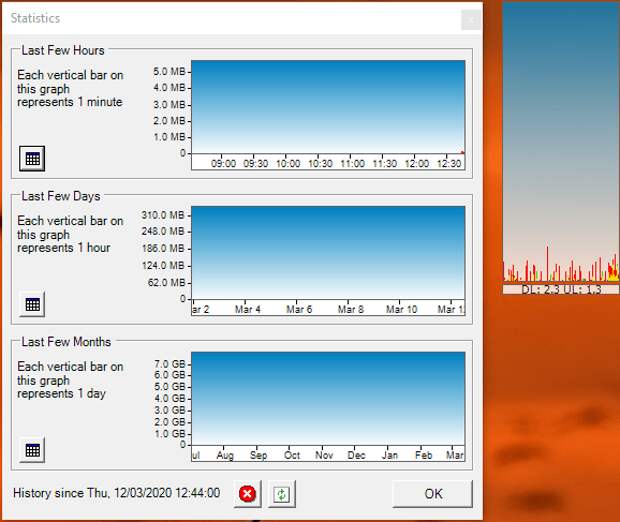
Task: Open table view for Last Few Hours
Action: [x=32, y=158]
